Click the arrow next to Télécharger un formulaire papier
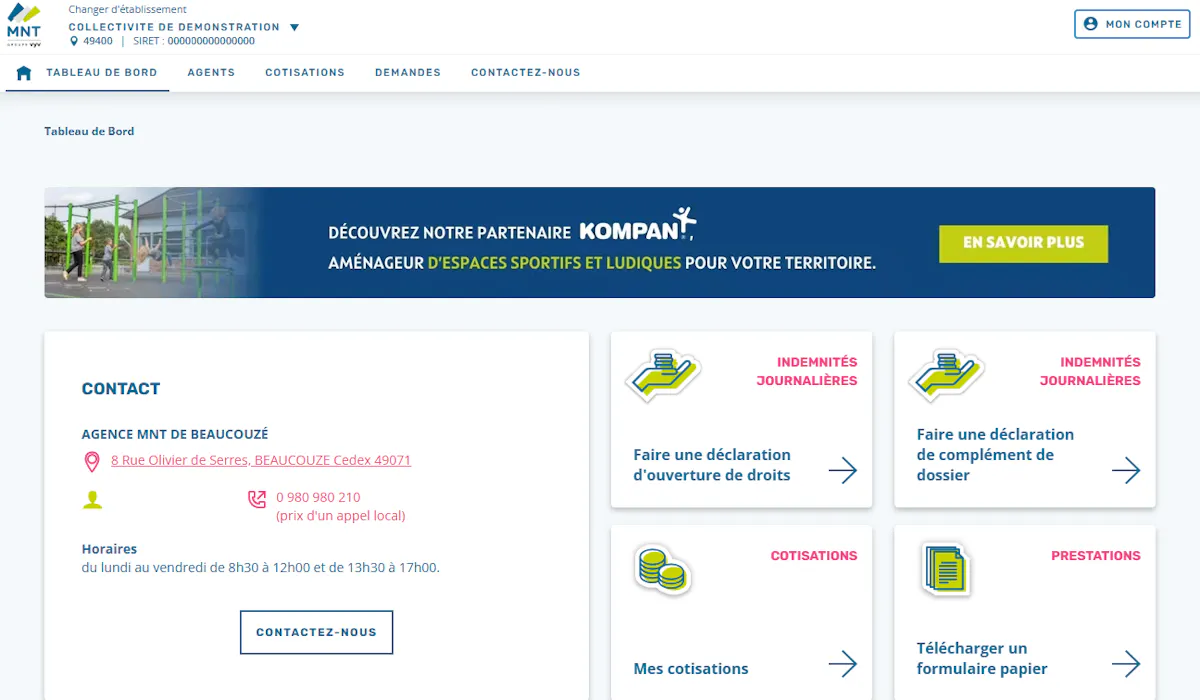1200x700 pixels. click(x=1127, y=664)
